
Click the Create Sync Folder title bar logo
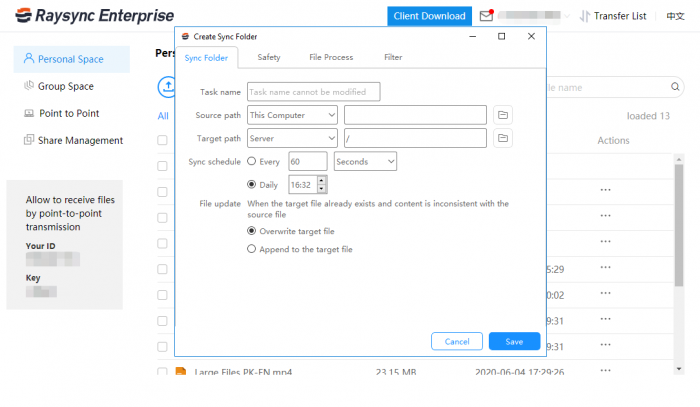(185, 37)
